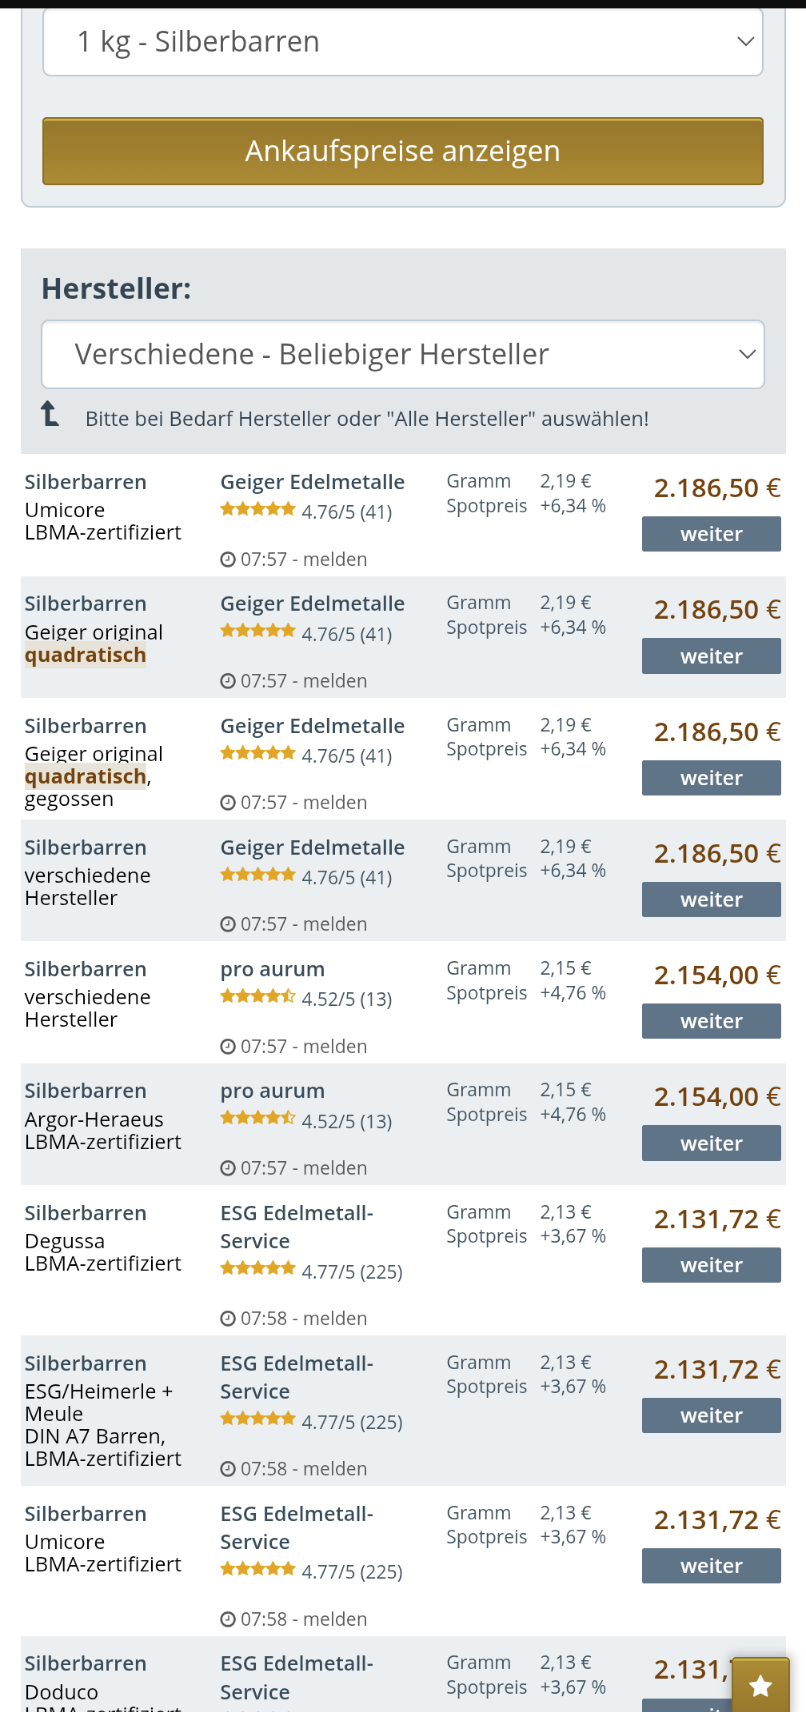Open pro aurum link in verschiedene Hersteller row
The width and height of the screenshot is (806, 1712).
point(272,970)
